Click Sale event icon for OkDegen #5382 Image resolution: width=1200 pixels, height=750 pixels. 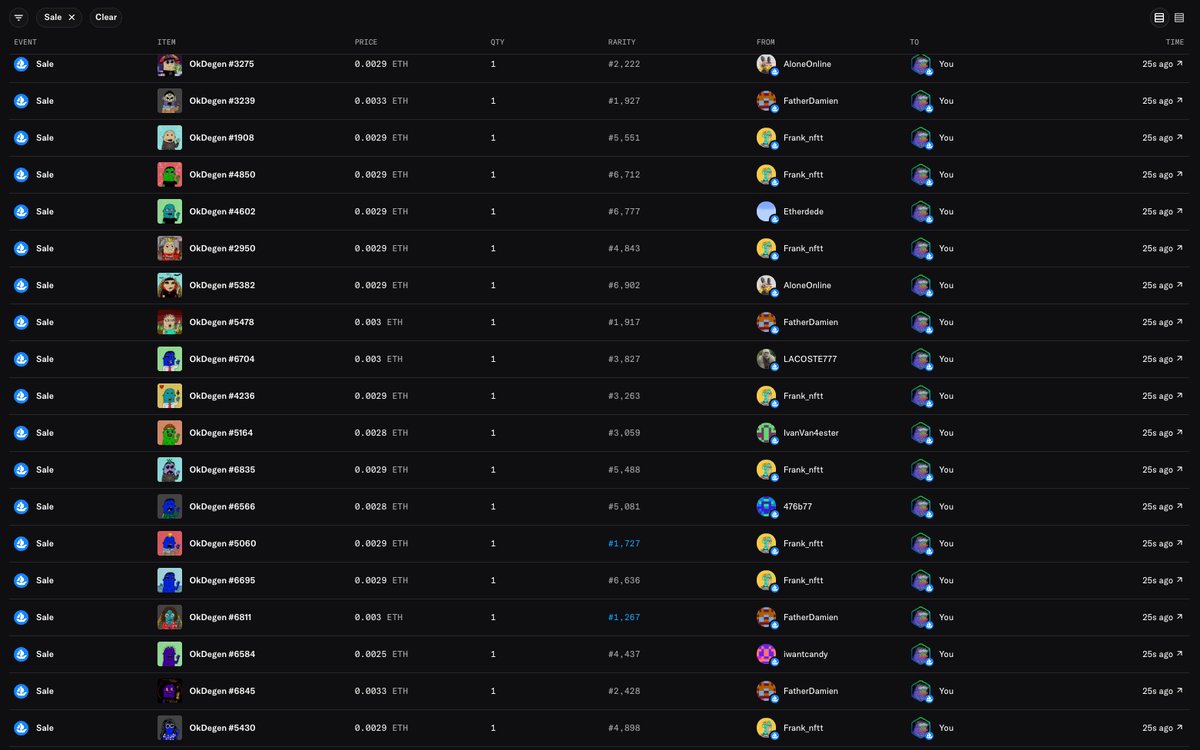[21, 285]
